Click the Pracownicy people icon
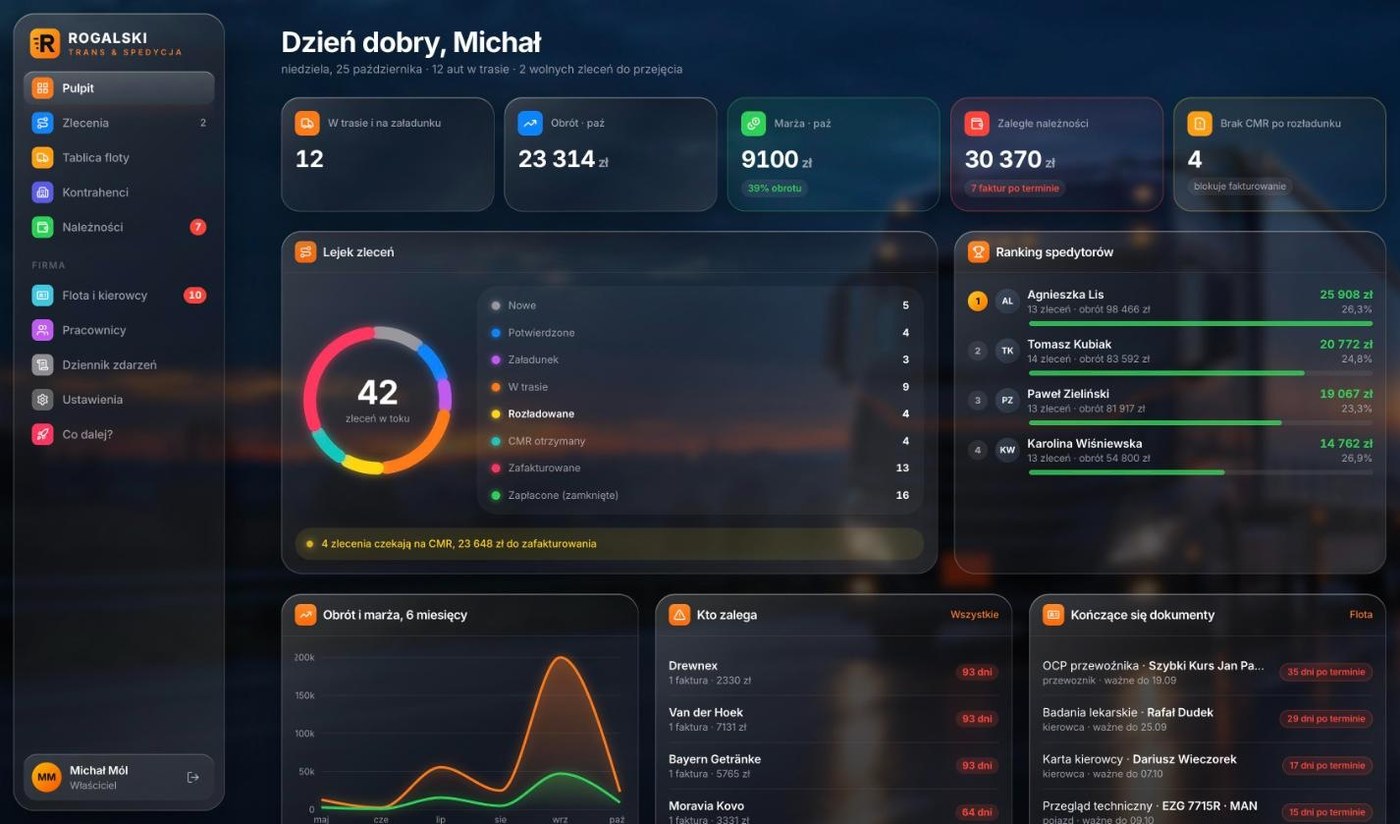The image size is (1400, 824). [42, 330]
